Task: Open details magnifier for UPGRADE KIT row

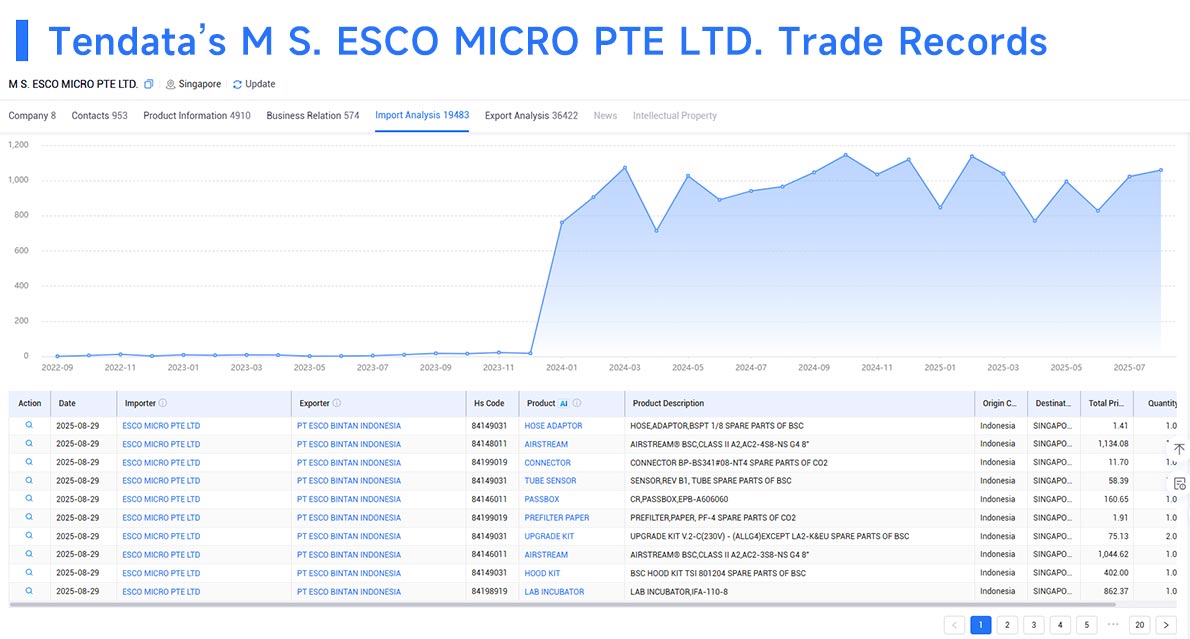Action: pyautogui.click(x=29, y=536)
